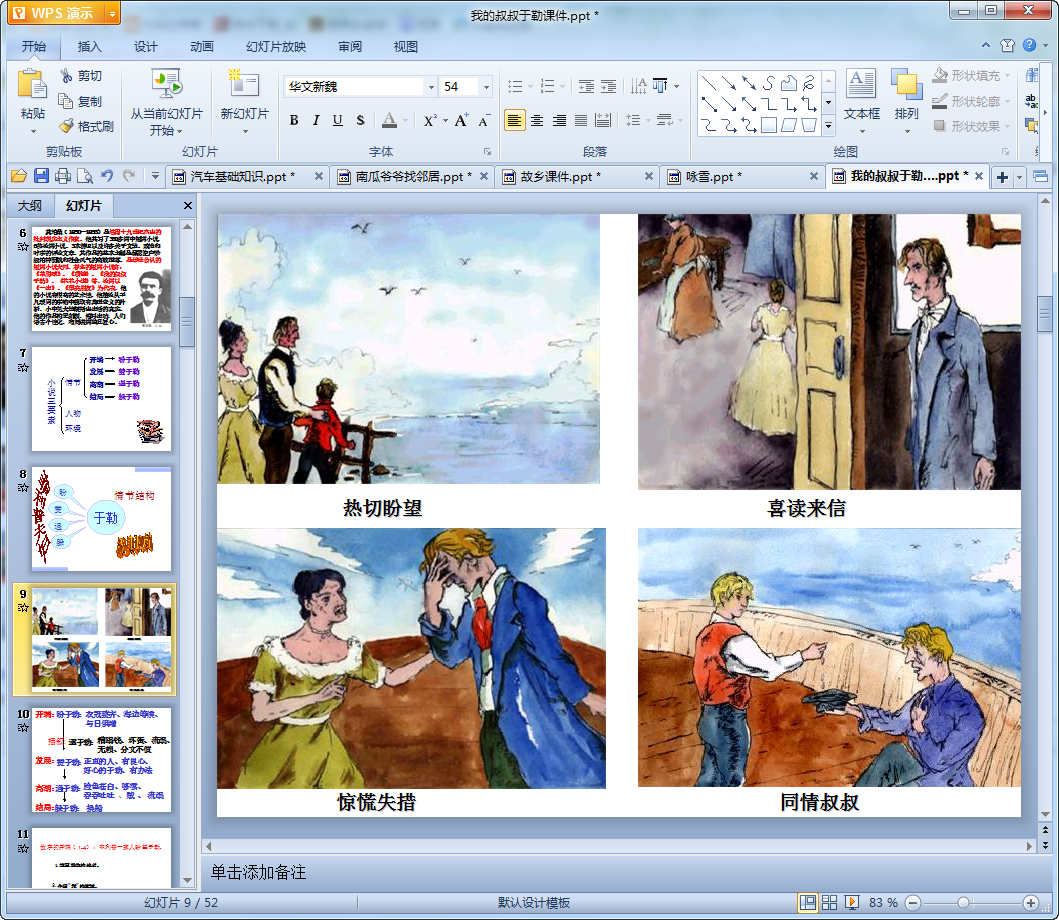Toggle Italic formatting
The width and height of the screenshot is (1059, 920).
click(x=316, y=120)
